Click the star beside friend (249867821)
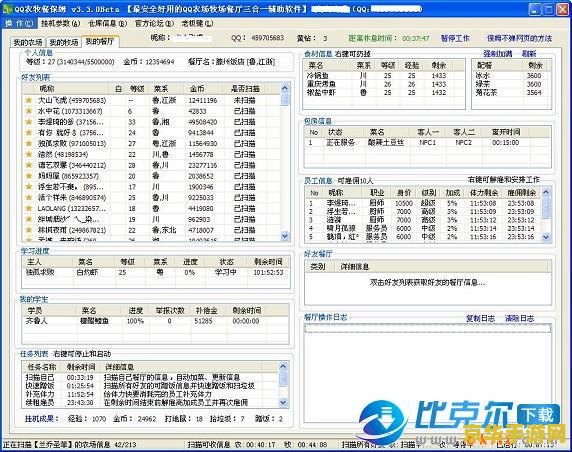Screen dimensions: 572x452 tap(28, 230)
